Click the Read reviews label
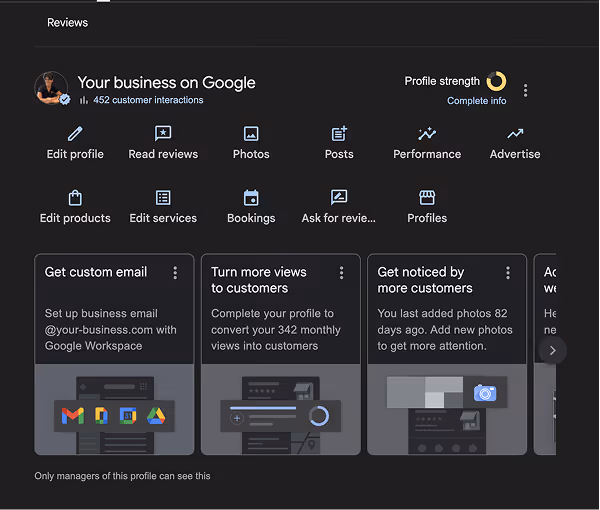 (163, 154)
